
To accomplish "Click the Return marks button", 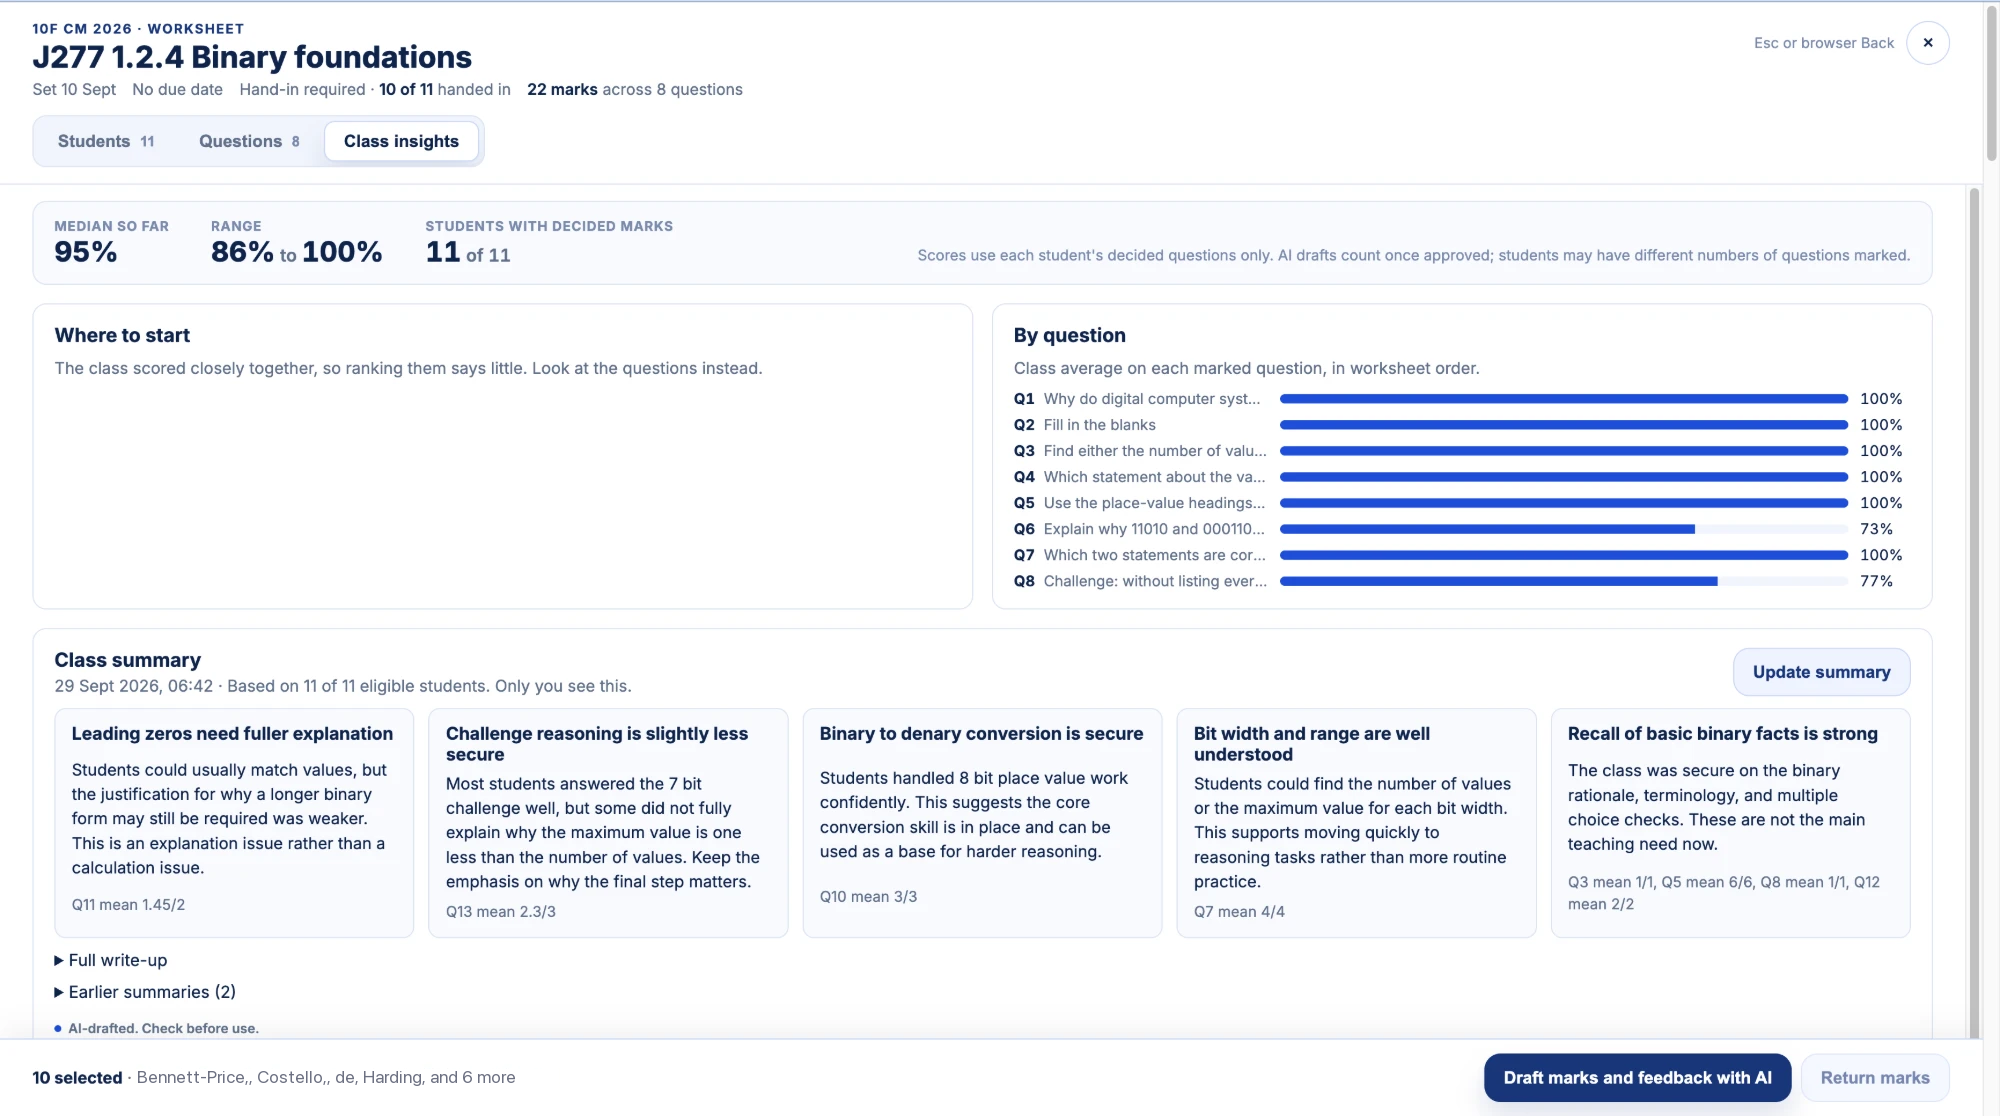I will coord(1875,1077).
